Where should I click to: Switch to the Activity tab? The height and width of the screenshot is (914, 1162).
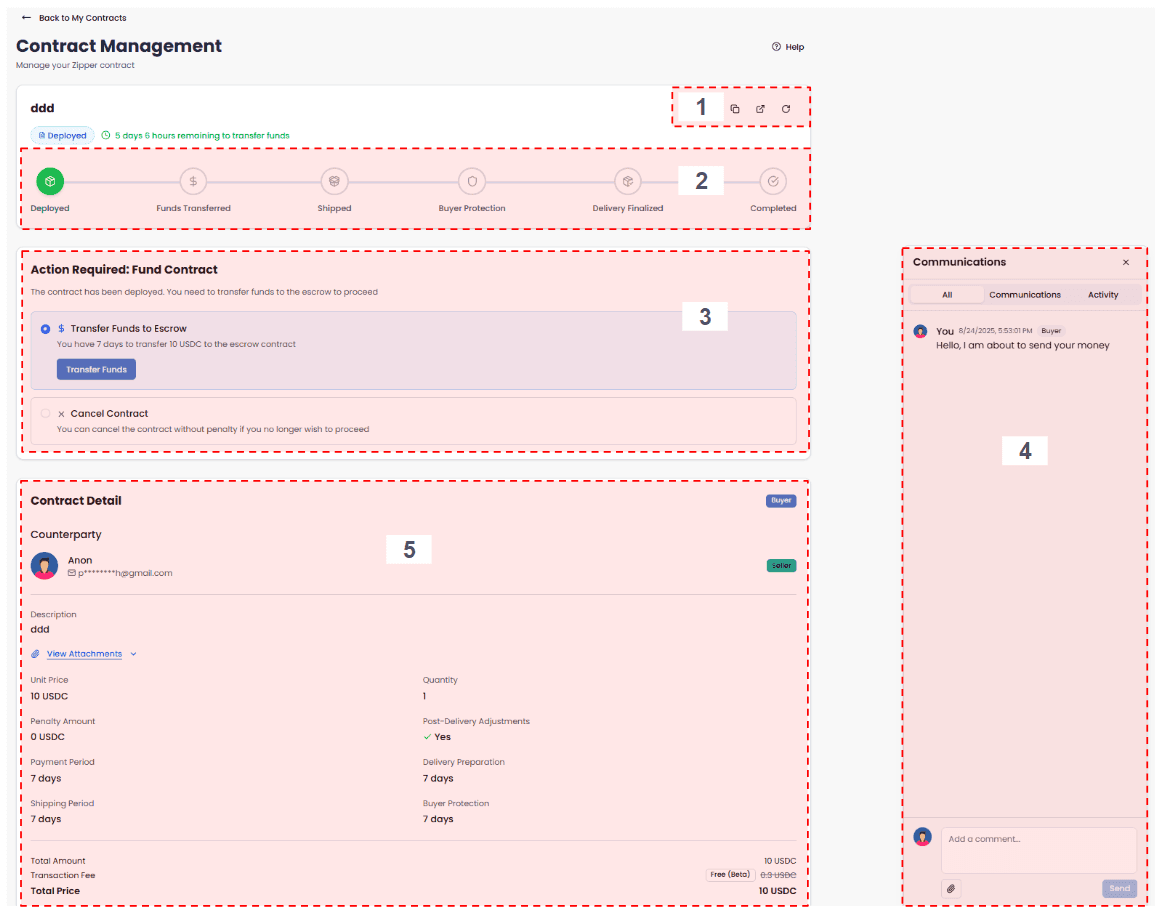tap(1103, 294)
